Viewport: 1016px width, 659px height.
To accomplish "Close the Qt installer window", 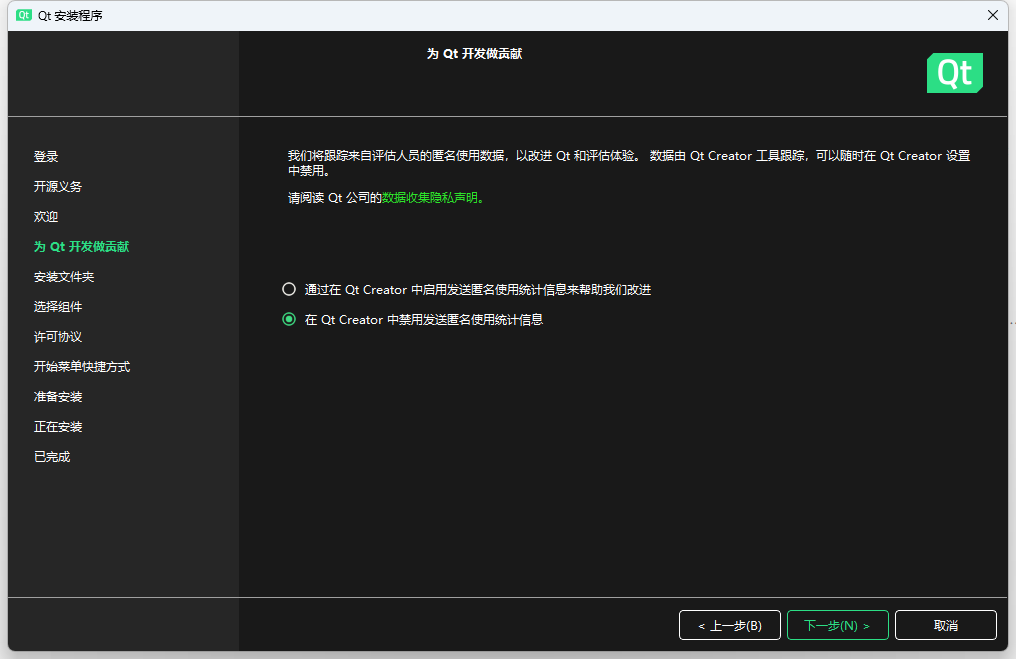I will (993, 15).
